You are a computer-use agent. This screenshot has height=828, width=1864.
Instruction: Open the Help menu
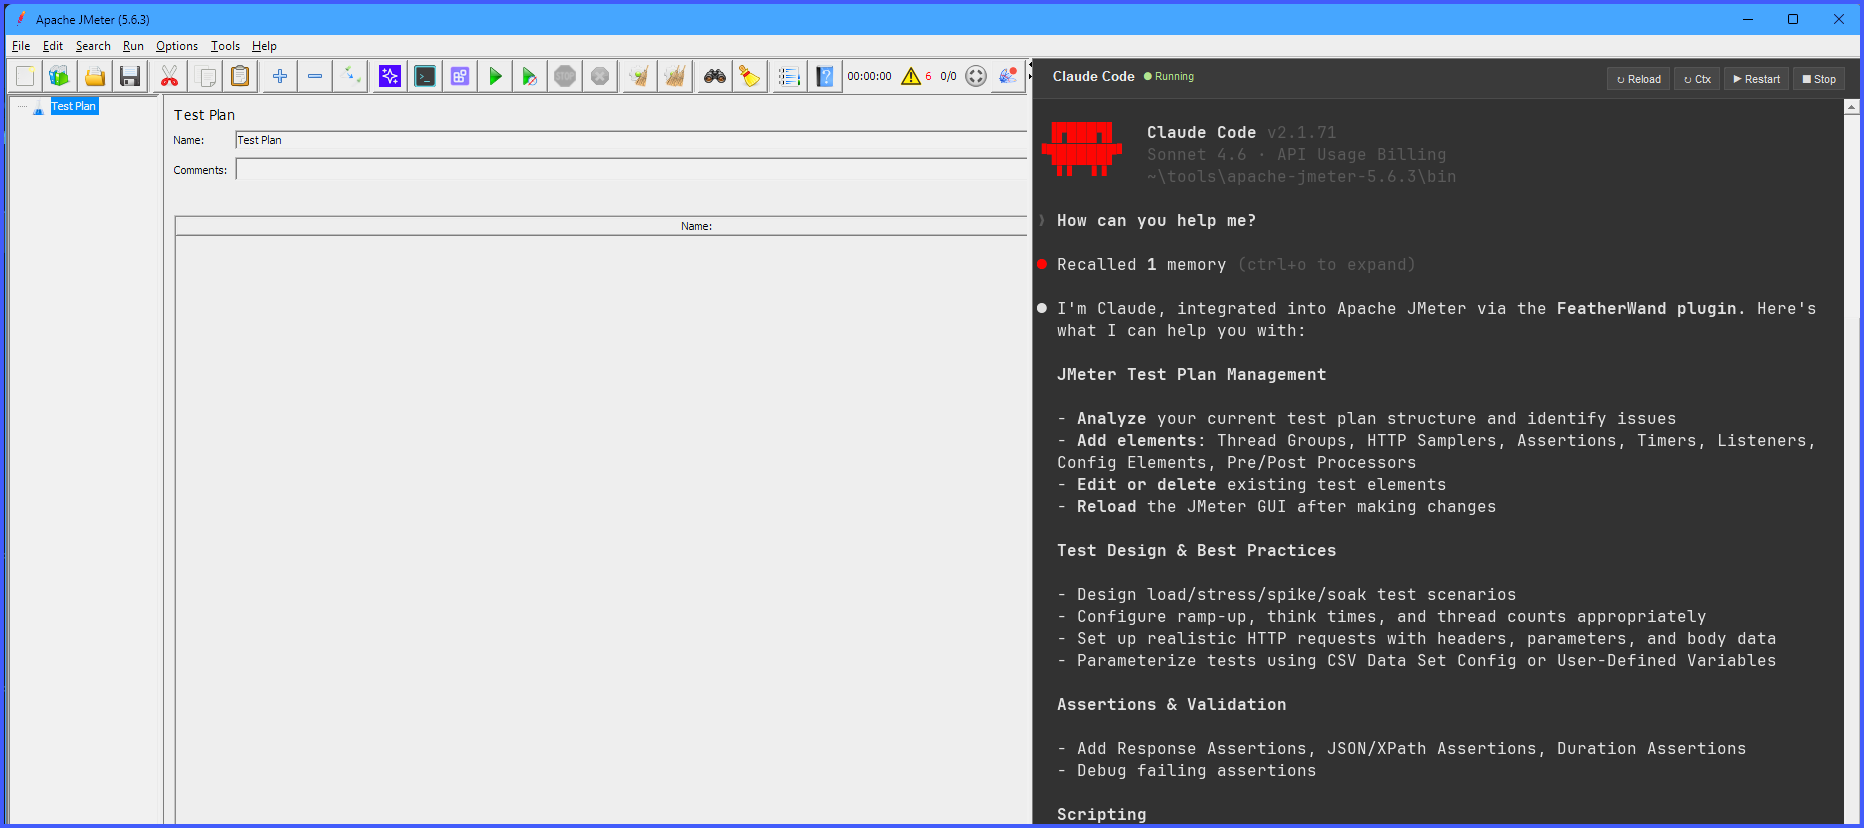pos(264,46)
